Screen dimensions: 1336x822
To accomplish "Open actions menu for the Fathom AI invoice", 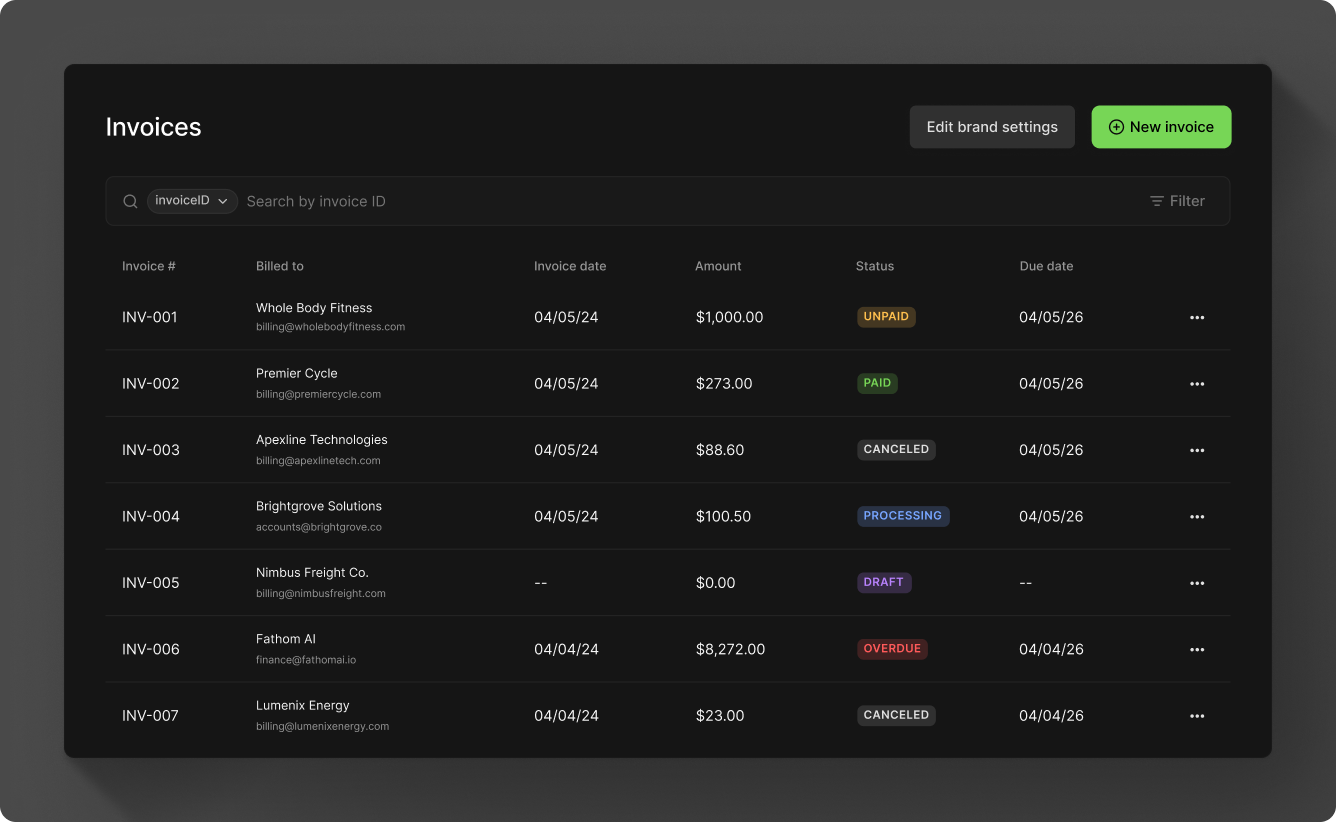I will tap(1197, 649).
